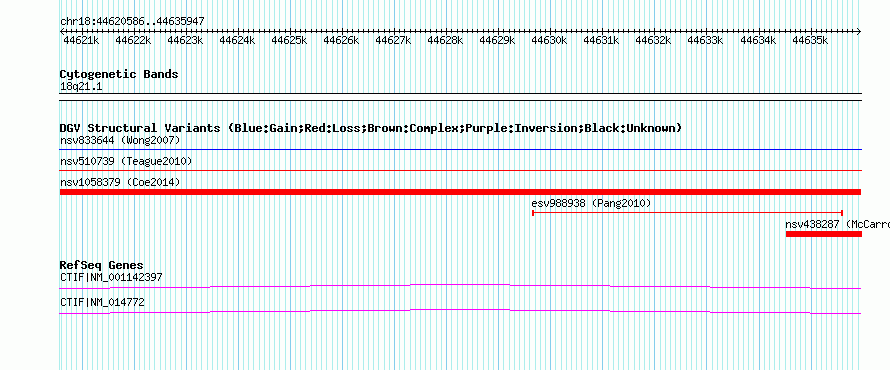Viewport: 890px width, 370px height.
Task: Click the thick red nsv1058379 loss bar
Action: click(460, 192)
